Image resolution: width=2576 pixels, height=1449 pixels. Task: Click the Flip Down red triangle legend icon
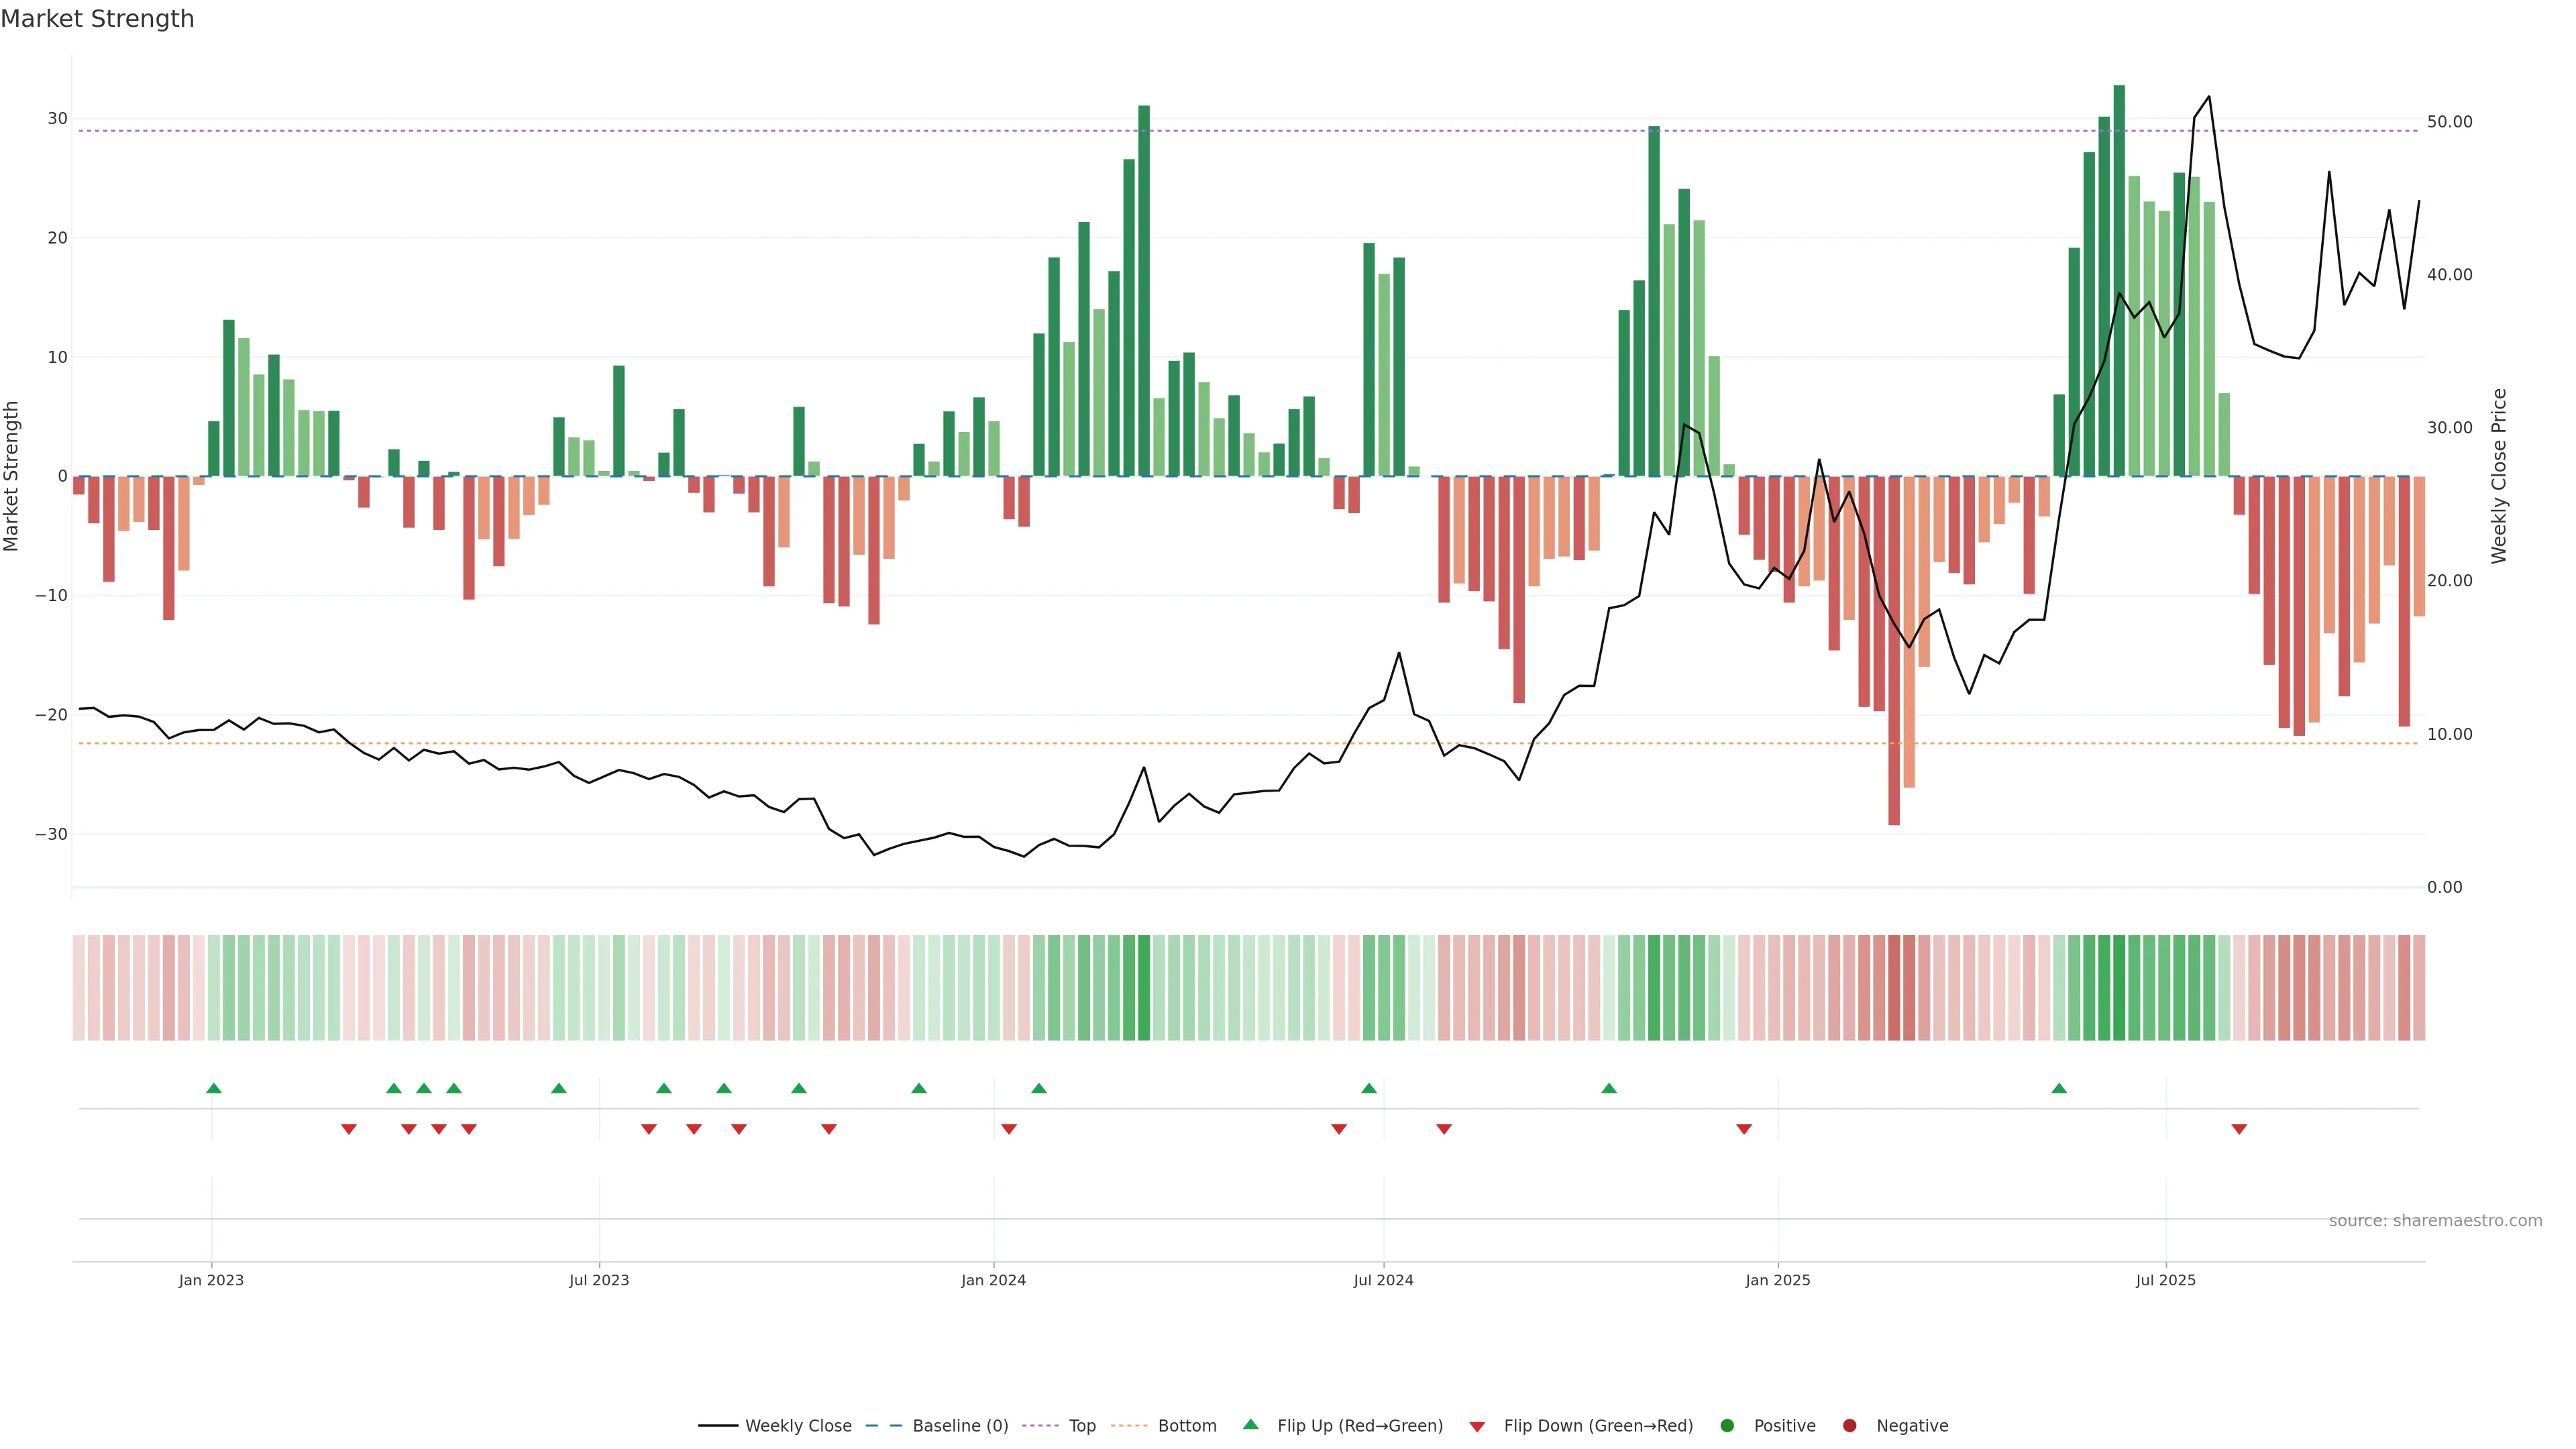tap(1477, 1427)
